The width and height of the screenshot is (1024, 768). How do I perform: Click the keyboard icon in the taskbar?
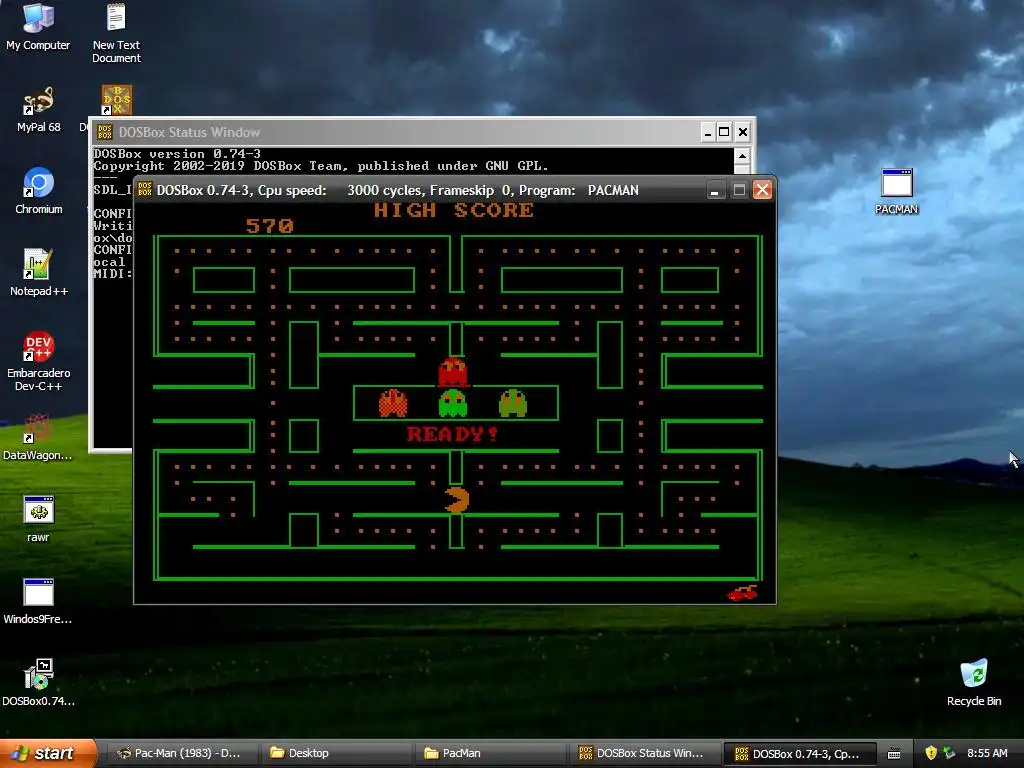click(894, 754)
